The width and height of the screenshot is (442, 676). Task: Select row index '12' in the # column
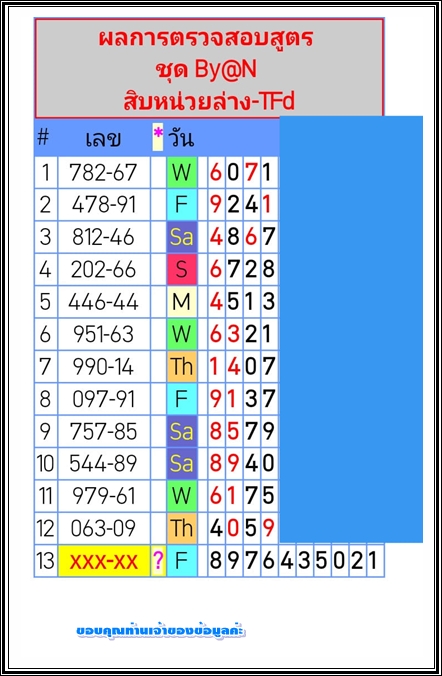point(46,529)
